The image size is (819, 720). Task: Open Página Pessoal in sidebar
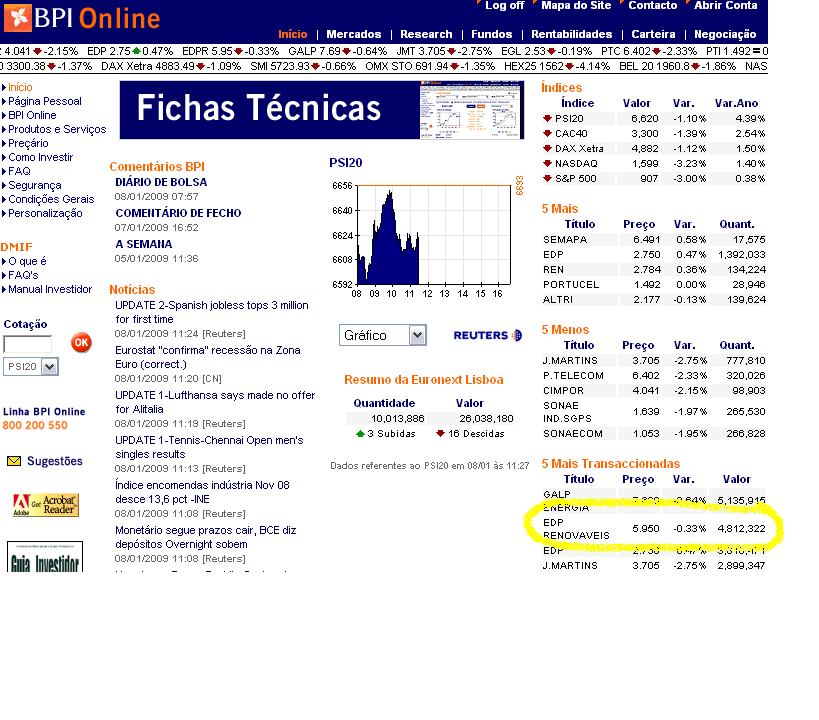(45, 101)
